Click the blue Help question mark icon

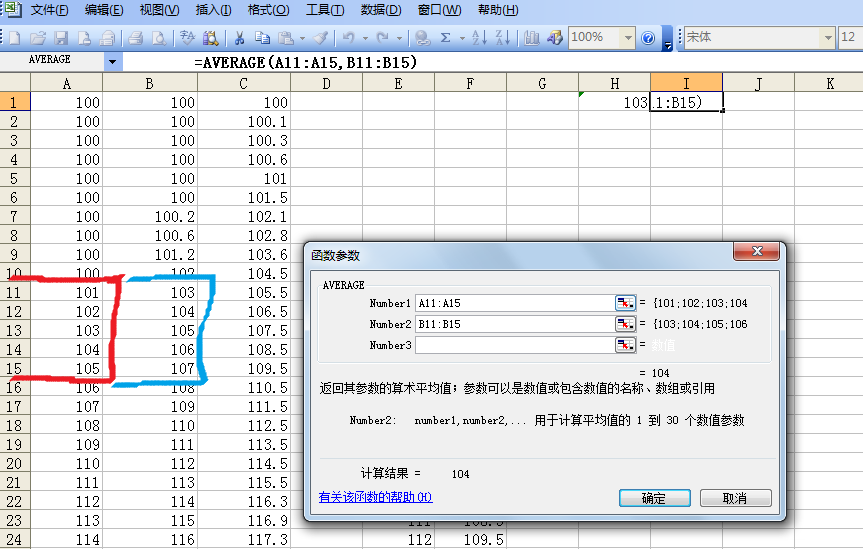[648, 38]
